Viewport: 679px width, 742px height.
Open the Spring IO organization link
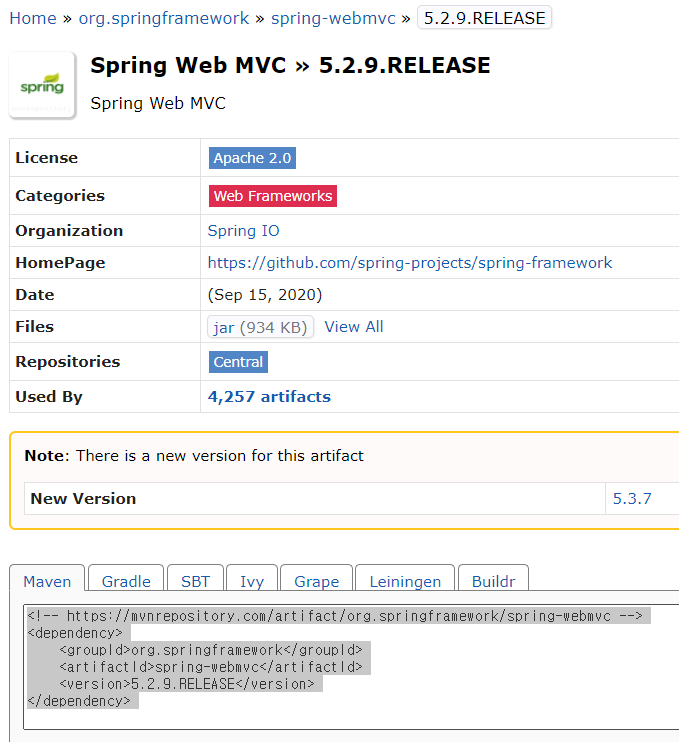pyautogui.click(x=244, y=231)
